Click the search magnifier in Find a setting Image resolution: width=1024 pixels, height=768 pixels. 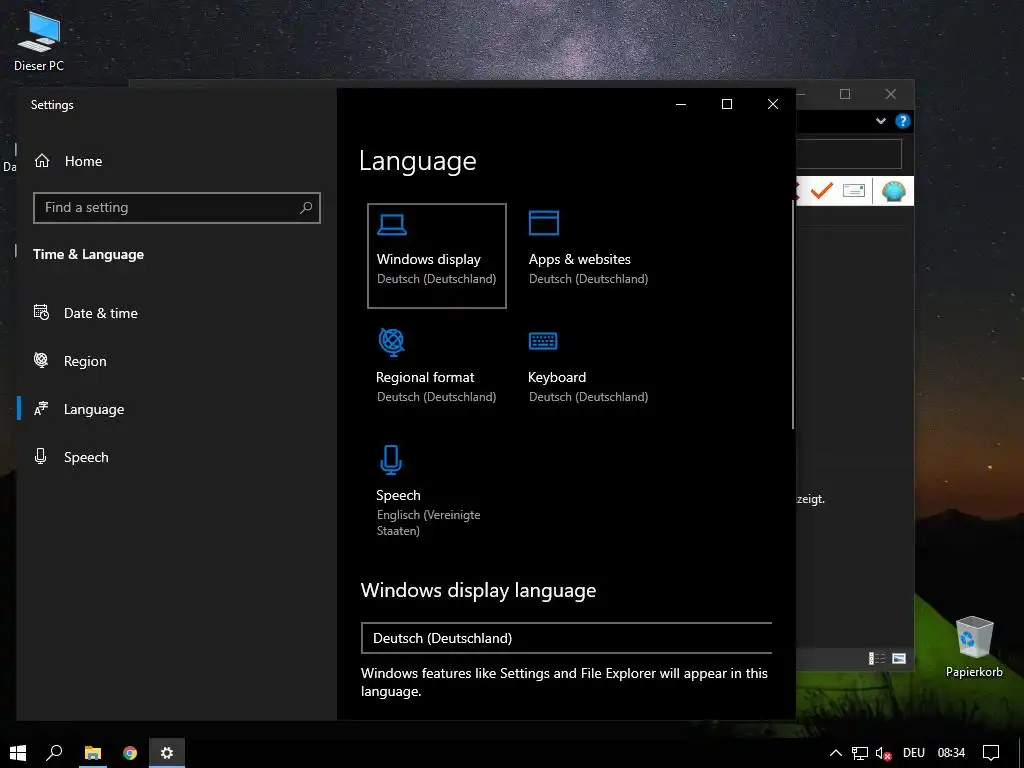coord(306,208)
